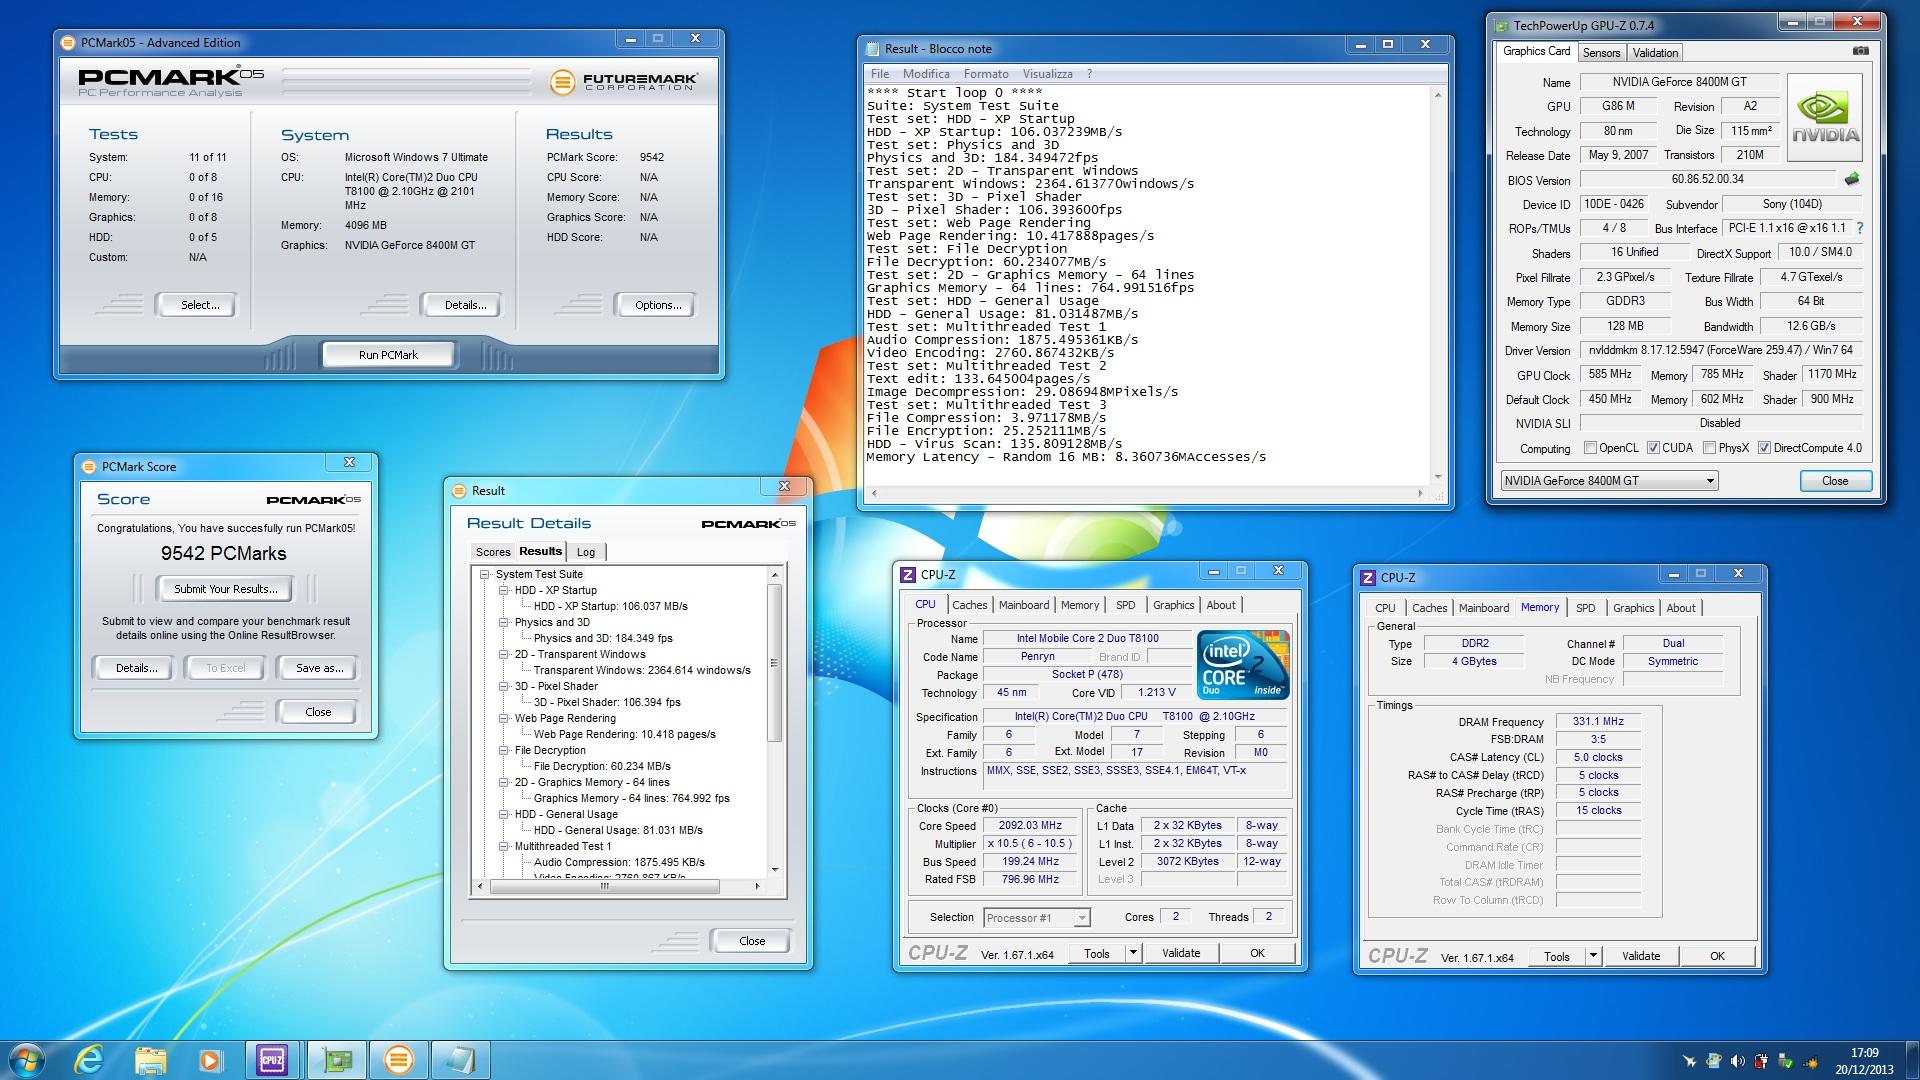Click the Bus Interface question mark help icon
Viewport: 1920px width, 1080px height.
tap(1859, 229)
